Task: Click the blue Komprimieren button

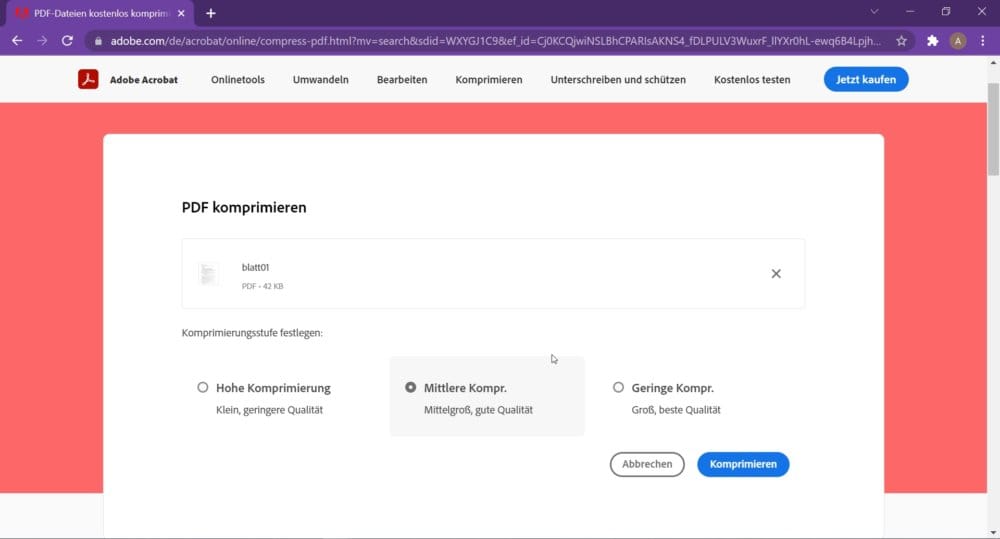Action: coord(743,464)
